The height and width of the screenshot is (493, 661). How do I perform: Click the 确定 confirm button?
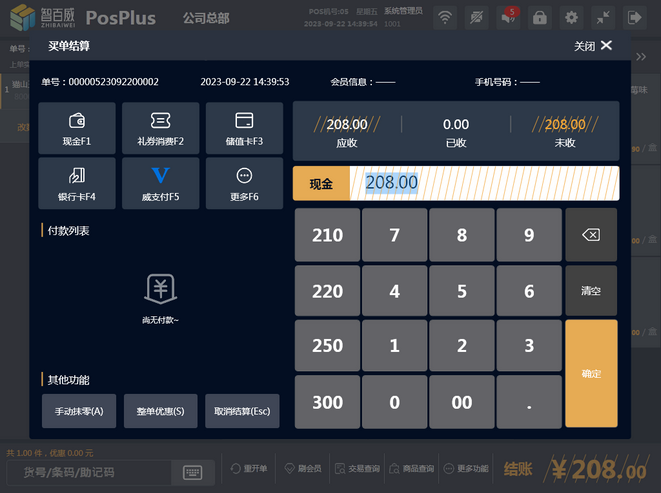click(x=591, y=373)
